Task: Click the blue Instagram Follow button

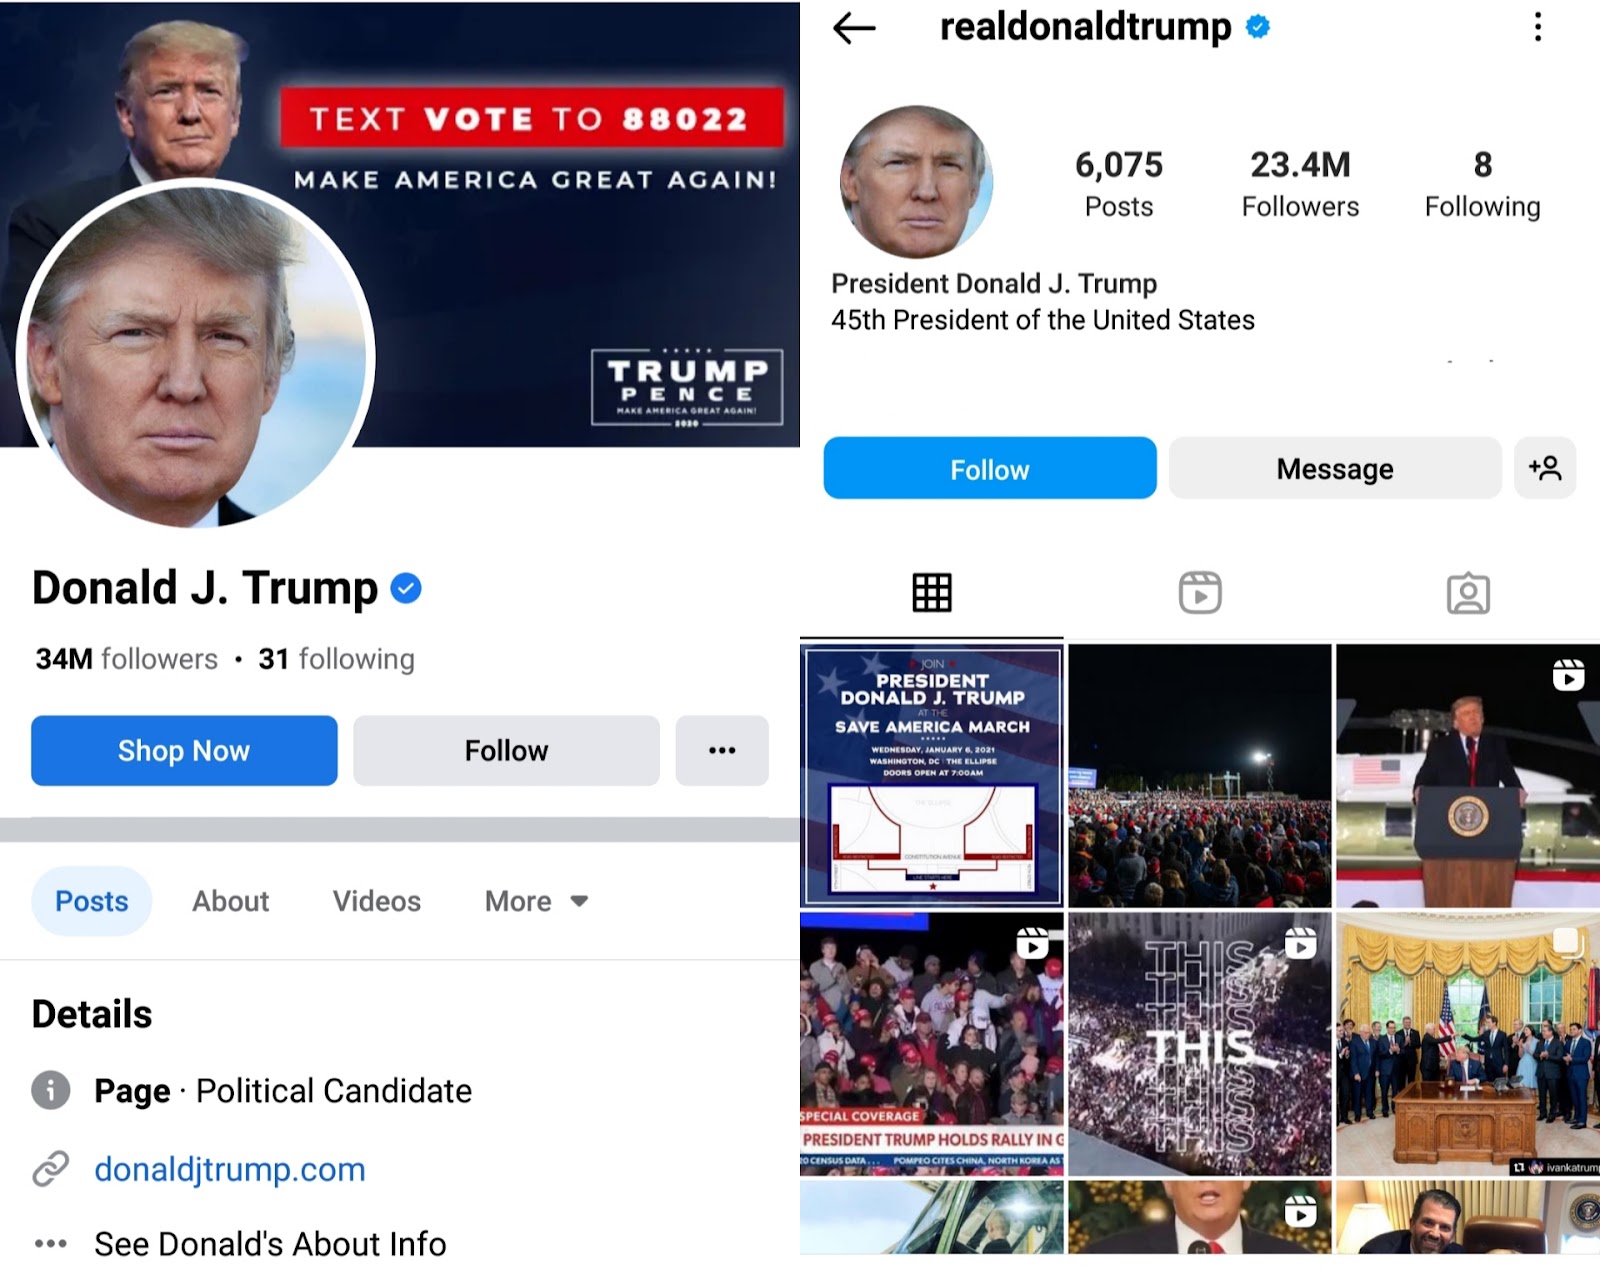Action: [990, 468]
